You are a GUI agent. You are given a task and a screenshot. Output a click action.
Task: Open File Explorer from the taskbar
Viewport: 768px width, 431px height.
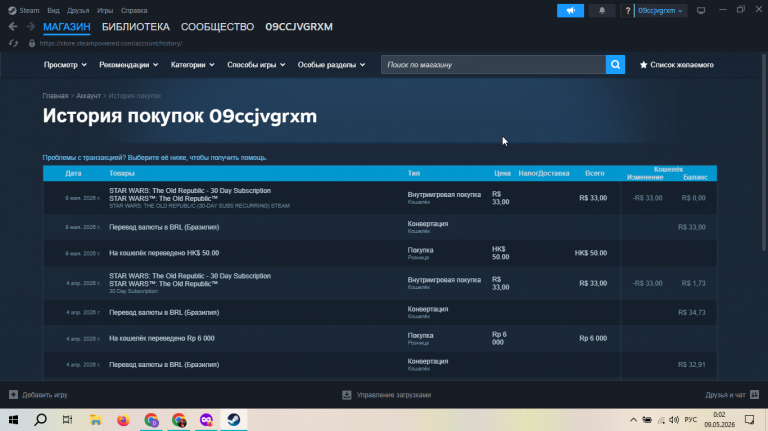click(96, 420)
